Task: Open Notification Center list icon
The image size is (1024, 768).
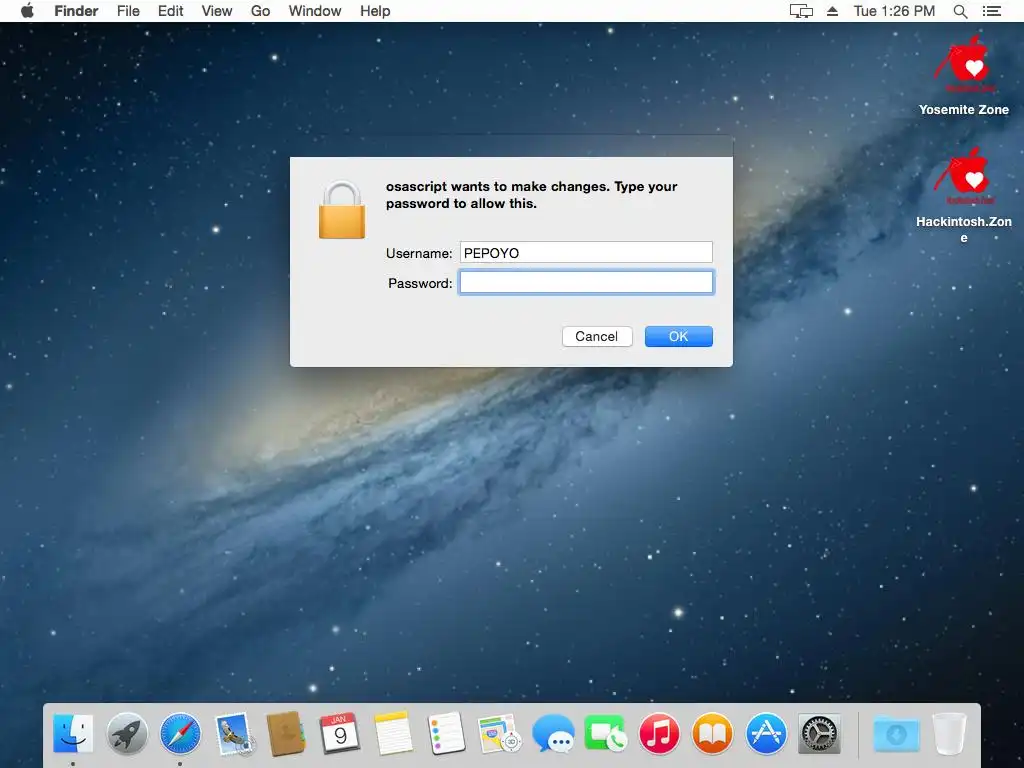Action: 992,11
